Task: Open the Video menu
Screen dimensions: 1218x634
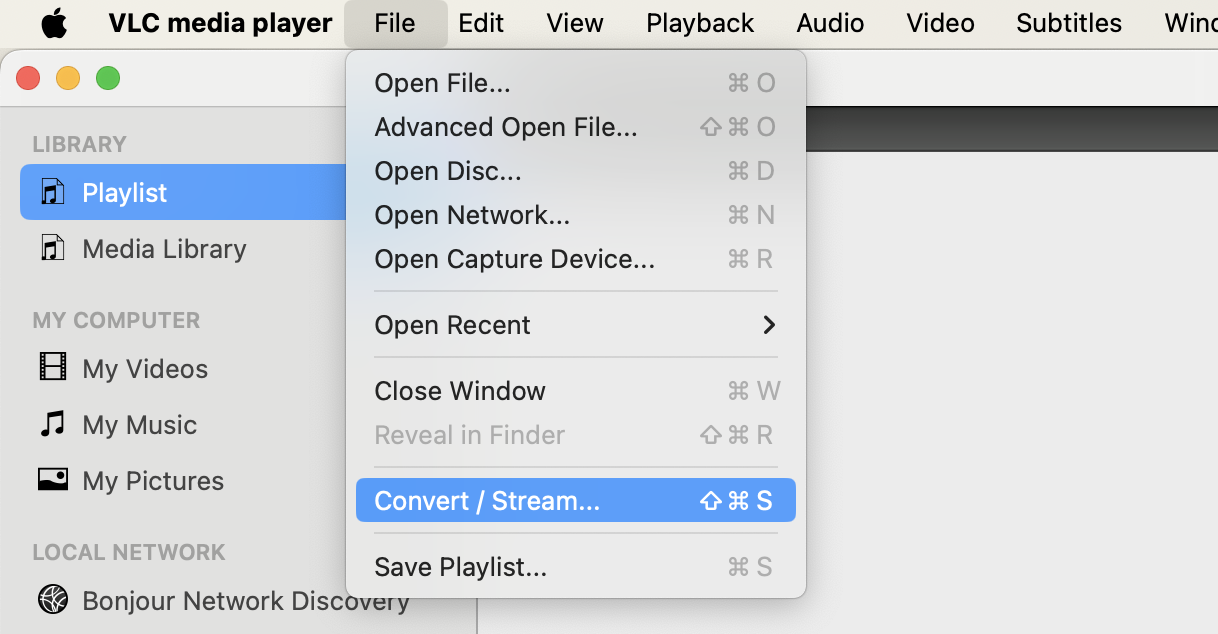Action: coord(939,22)
